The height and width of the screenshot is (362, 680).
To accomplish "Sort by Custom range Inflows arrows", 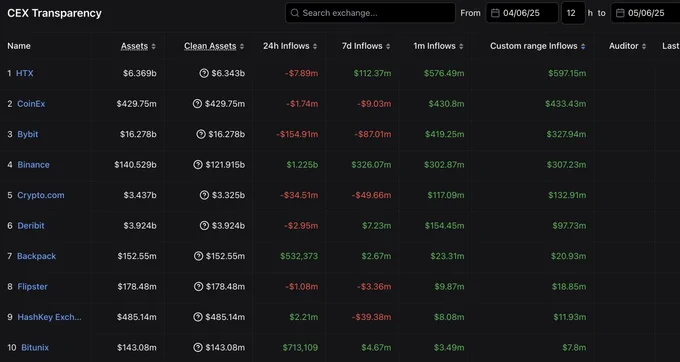I will [583, 46].
